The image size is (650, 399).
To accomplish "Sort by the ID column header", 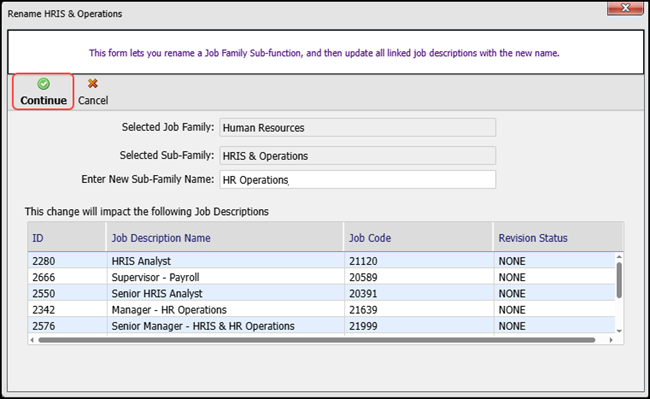I will 67,238.
